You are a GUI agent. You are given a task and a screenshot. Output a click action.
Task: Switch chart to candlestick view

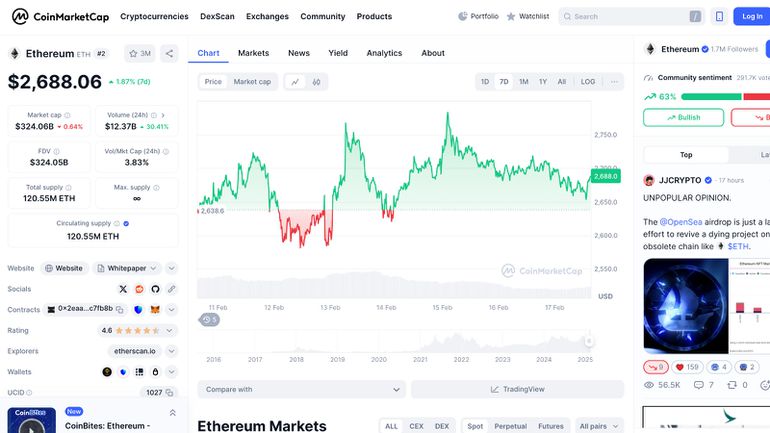pyautogui.click(x=316, y=82)
